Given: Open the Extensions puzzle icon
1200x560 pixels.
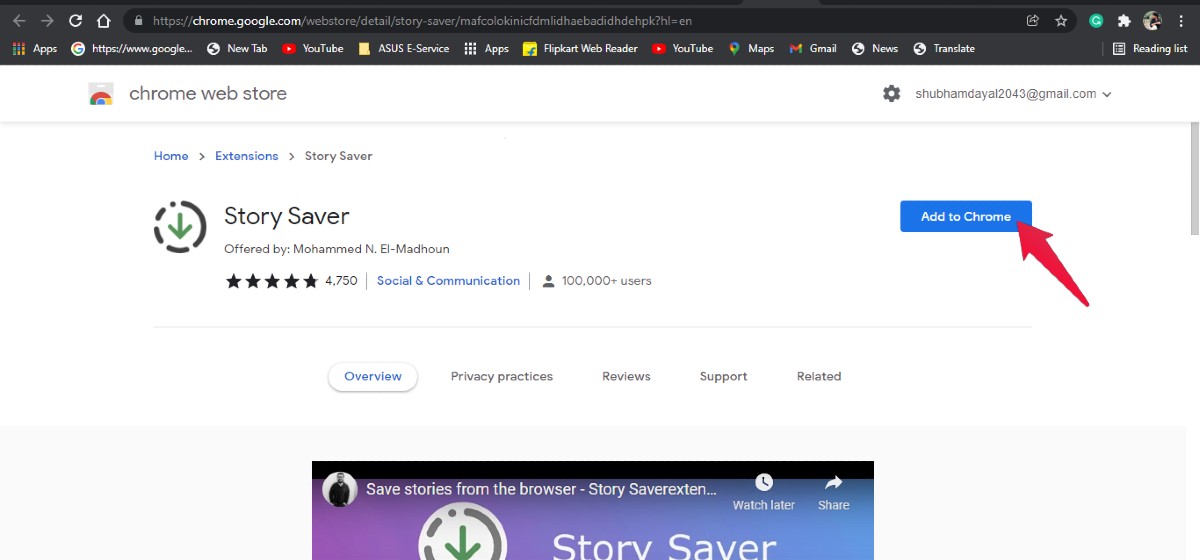Looking at the screenshot, I should [x=1124, y=20].
